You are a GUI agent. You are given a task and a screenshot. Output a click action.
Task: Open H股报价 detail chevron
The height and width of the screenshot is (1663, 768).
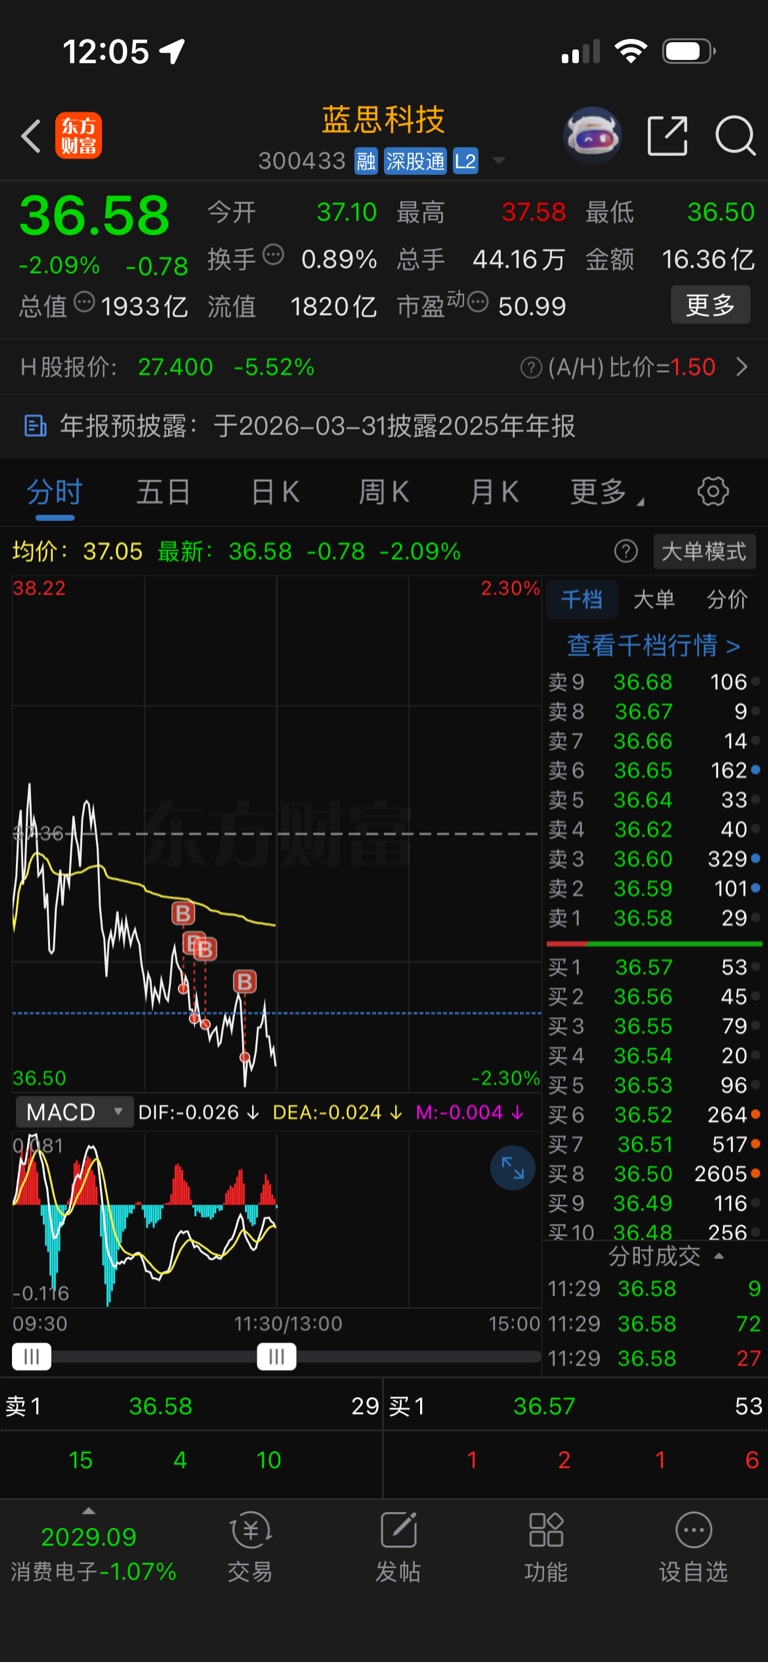pos(742,367)
